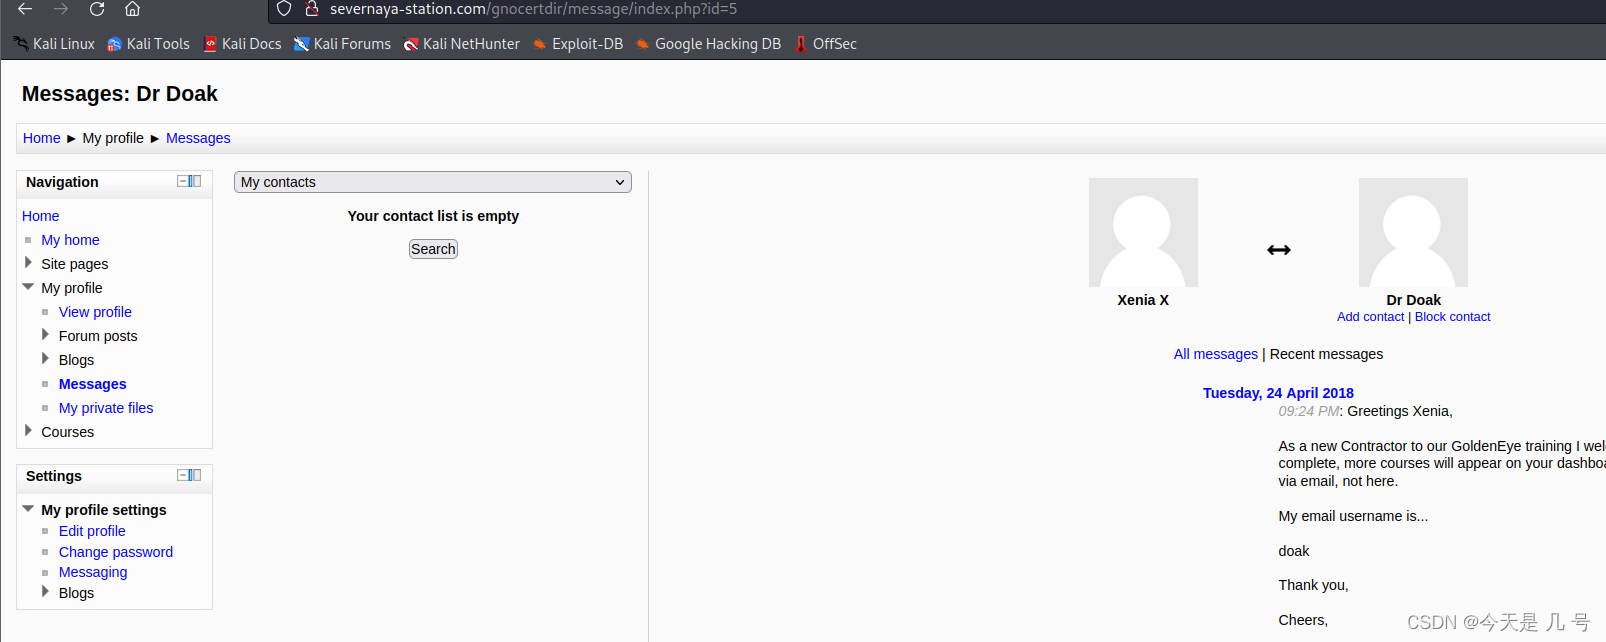Viewport: 1606px width, 642px height.
Task: Open View profile in Navigation
Action: [x=95, y=312]
